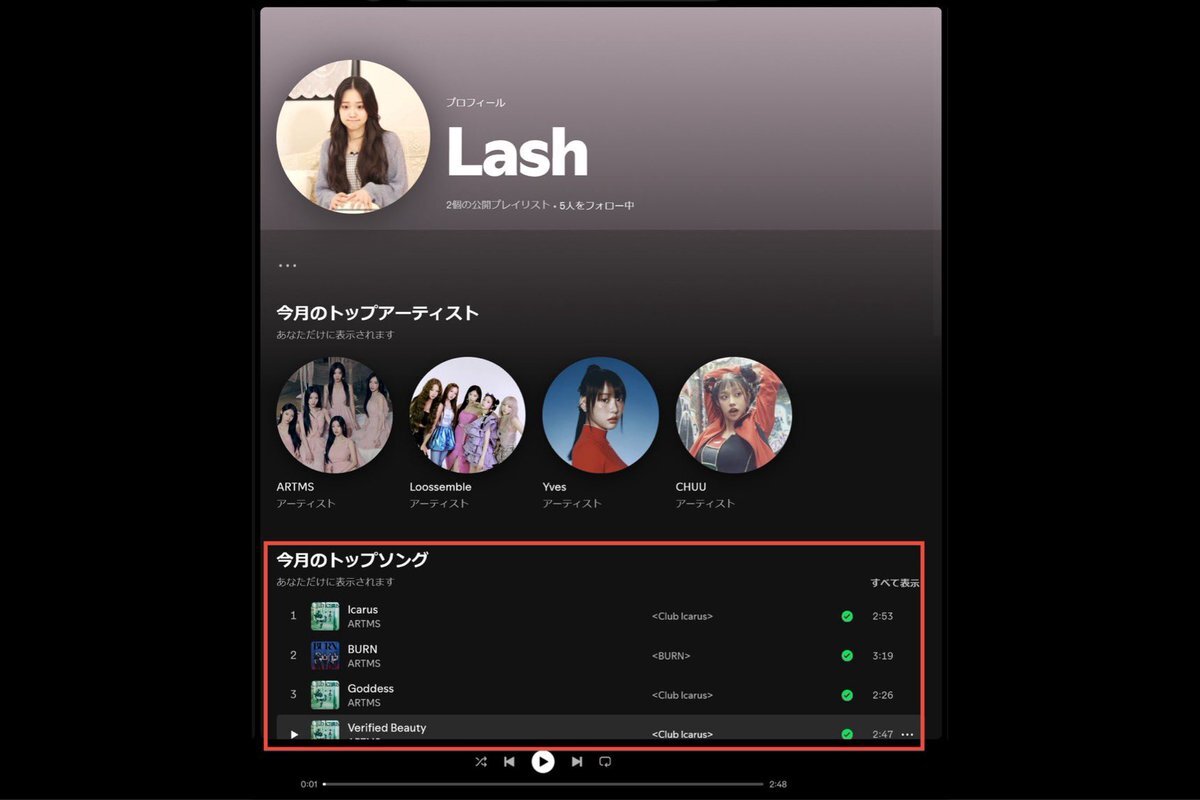The image size is (1200, 800).
Task: Play the Verified Beauty track from its row
Action: (294, 734)
